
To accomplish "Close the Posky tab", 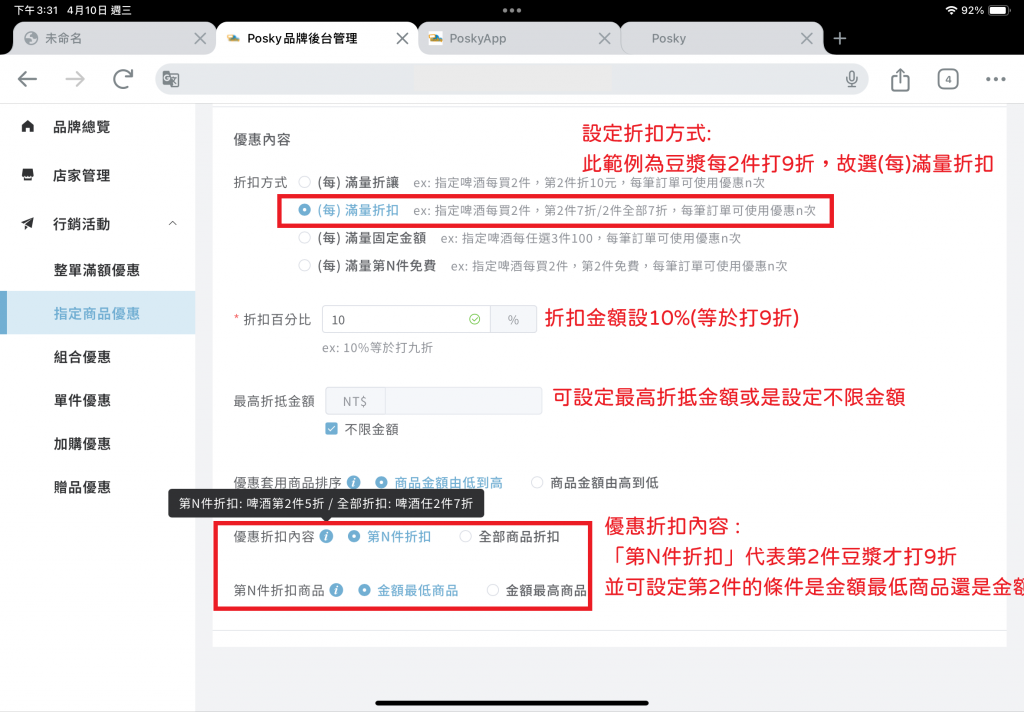I will point(807,39).
